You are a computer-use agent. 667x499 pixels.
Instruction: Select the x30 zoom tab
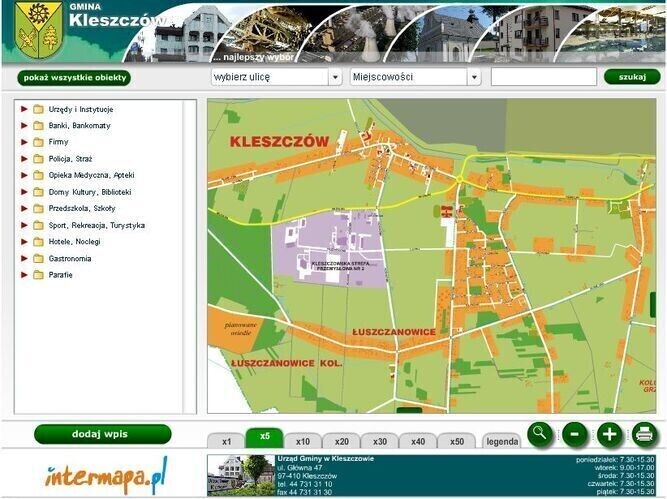pyautogui.click(x=380, y=441)
